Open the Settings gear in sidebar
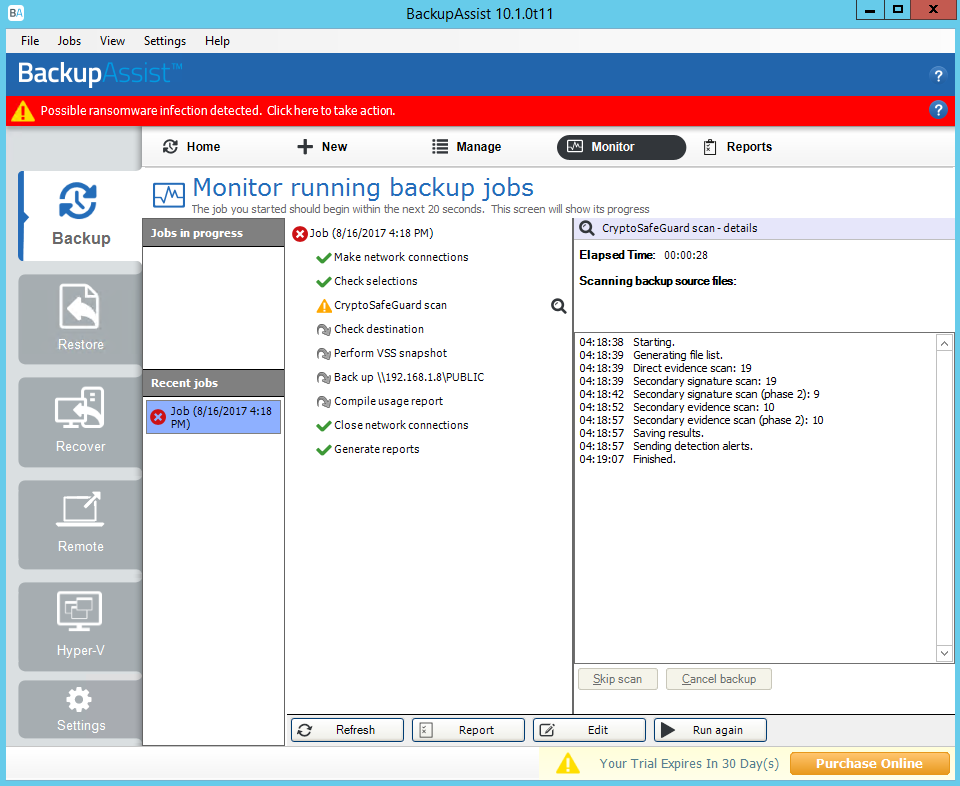The image size is (960, 786). 81,710
